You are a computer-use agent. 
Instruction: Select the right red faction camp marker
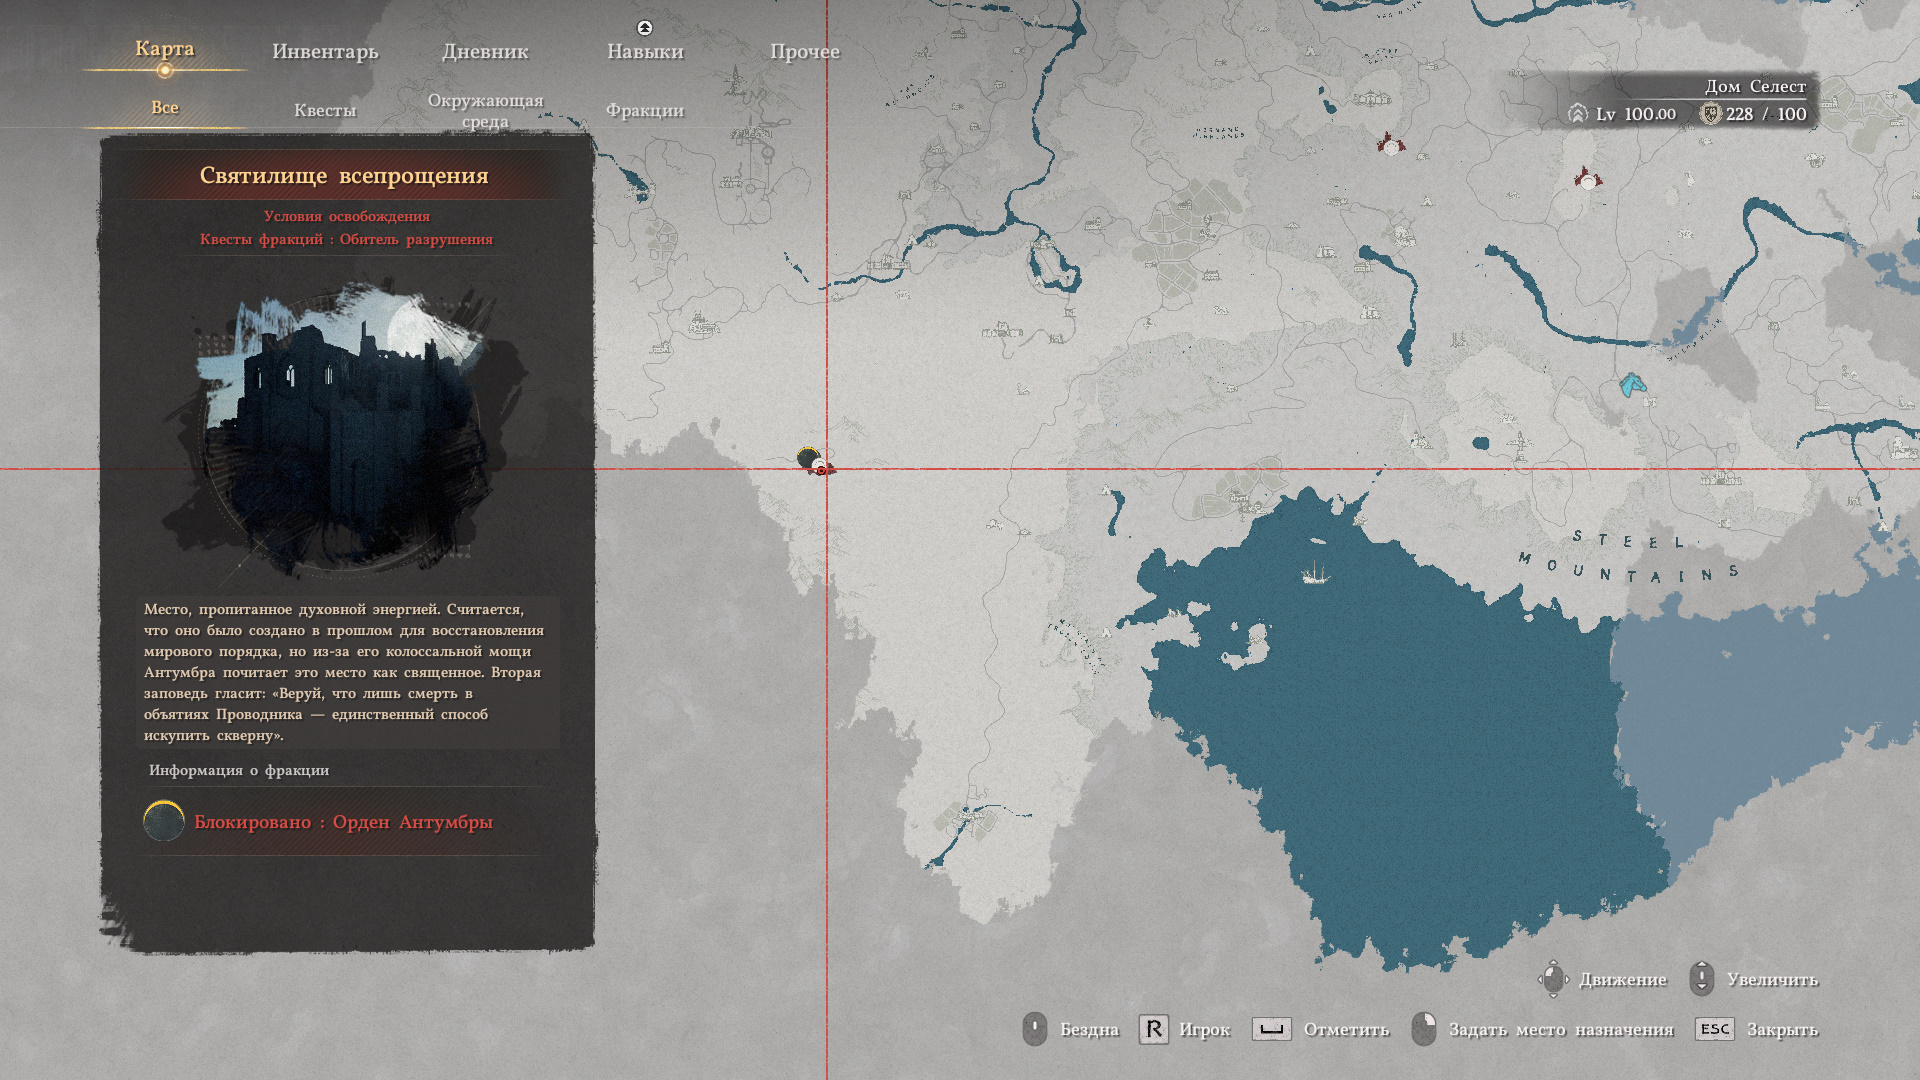(1587, 179)
